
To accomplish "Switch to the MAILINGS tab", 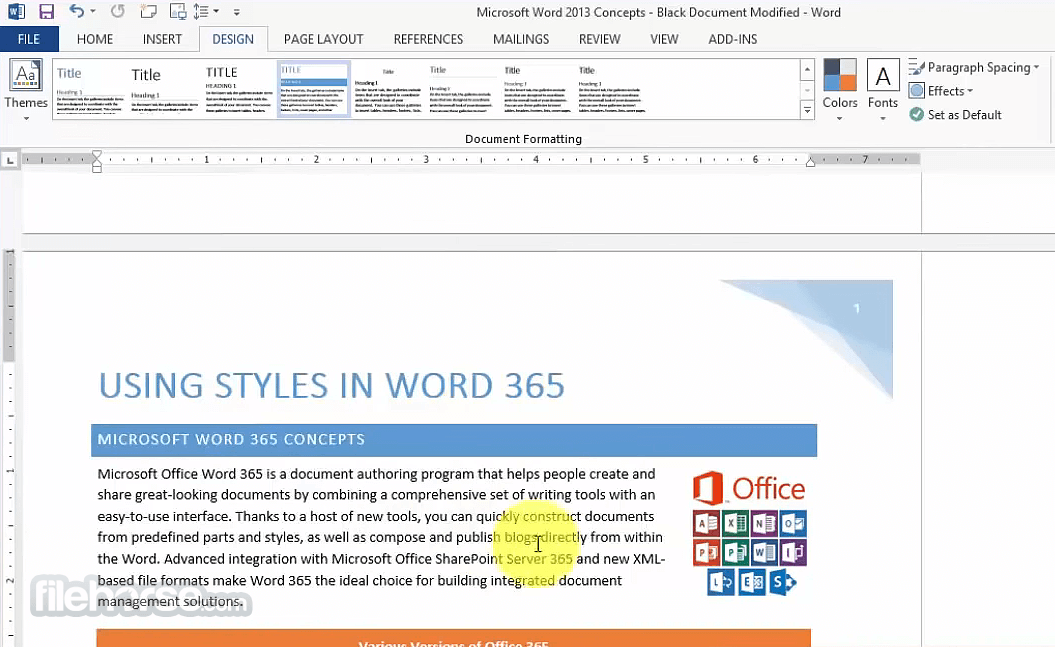I will [521, 39].
